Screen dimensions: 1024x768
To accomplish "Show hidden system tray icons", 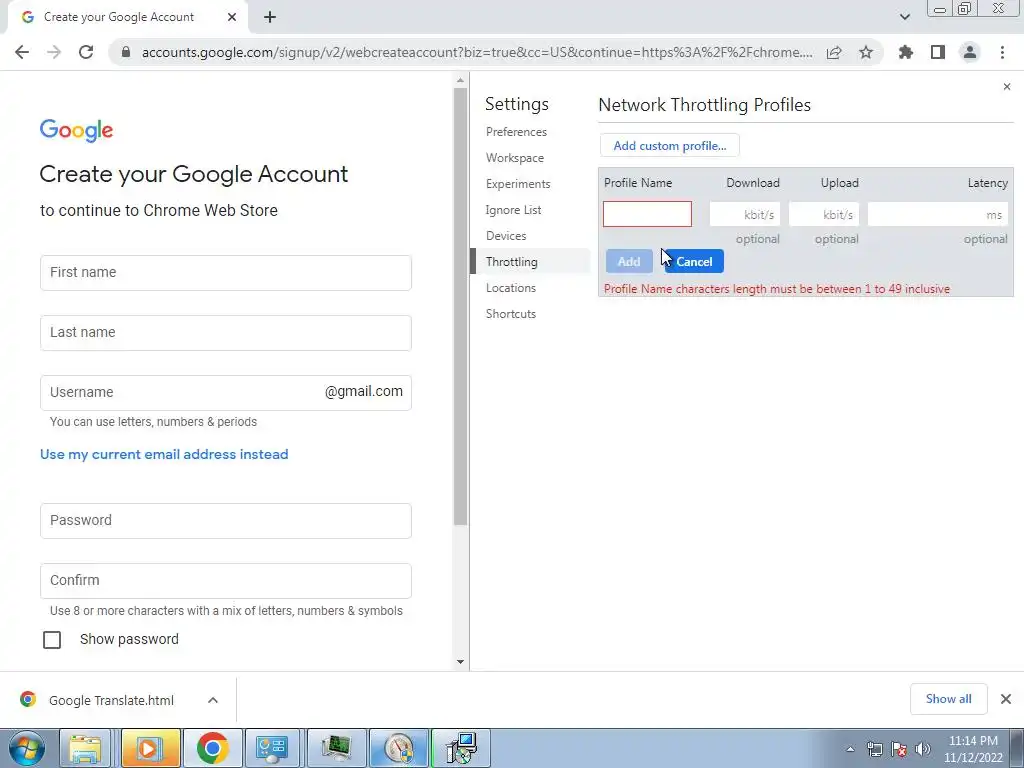I will [x=850, y=749].
